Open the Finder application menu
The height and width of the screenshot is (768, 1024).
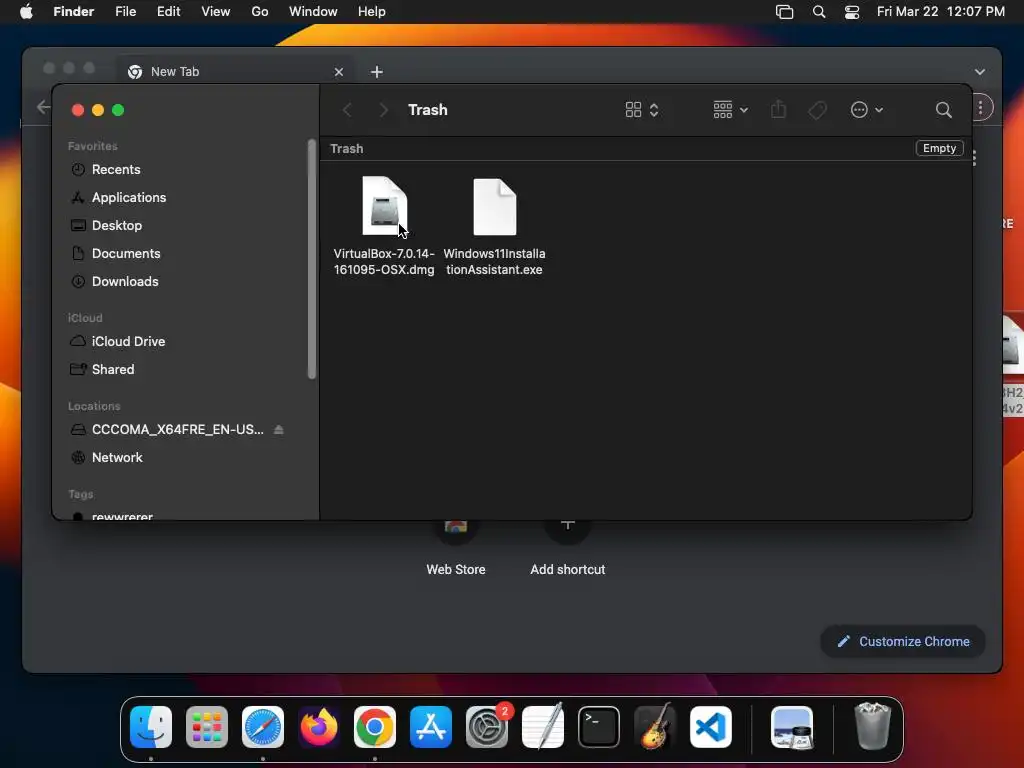point(74,12)
